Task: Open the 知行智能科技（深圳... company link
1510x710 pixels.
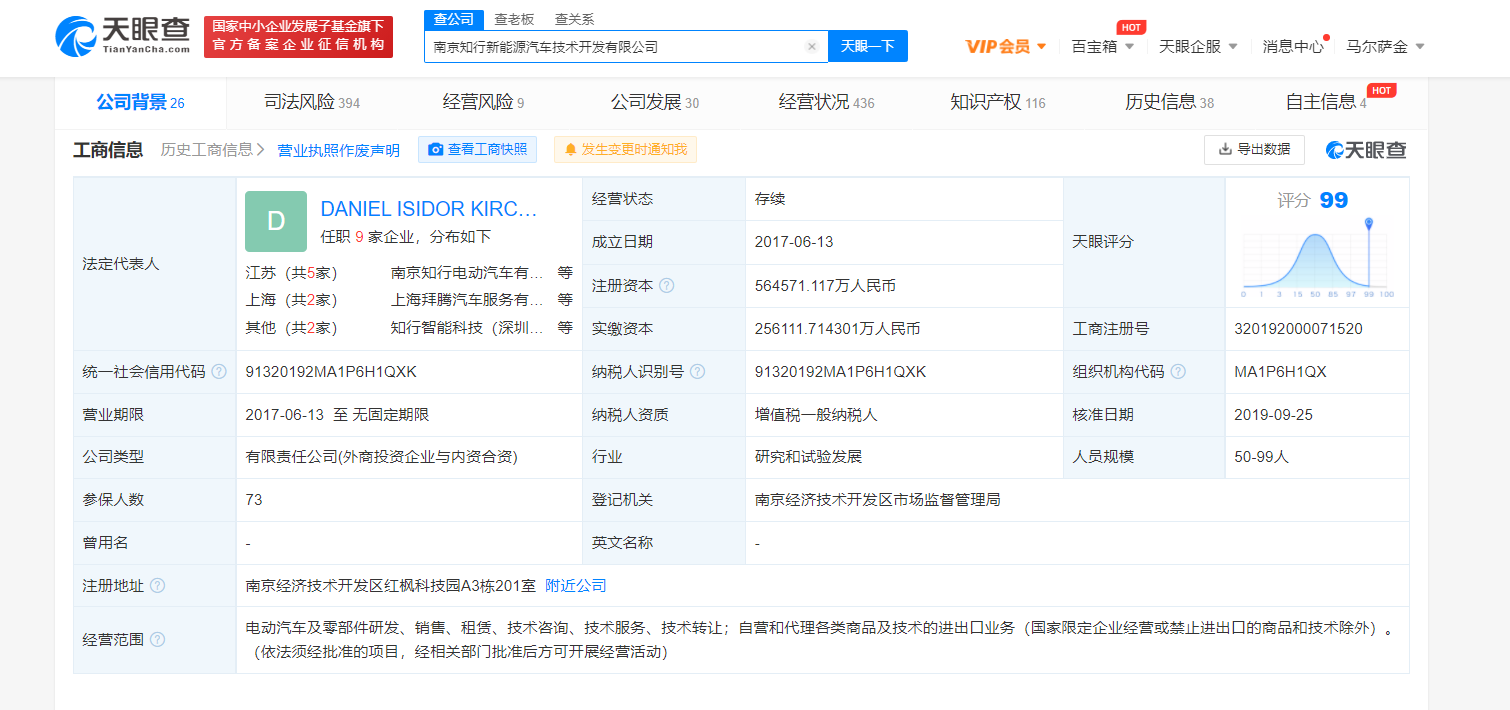Action: point(467,328)
